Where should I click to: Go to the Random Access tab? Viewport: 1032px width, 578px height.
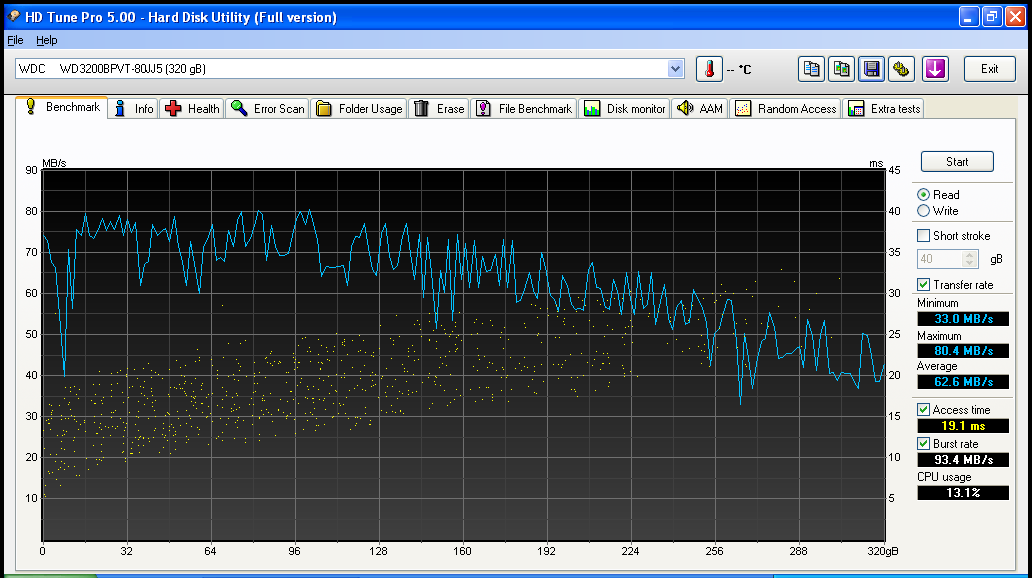point(786,109)
